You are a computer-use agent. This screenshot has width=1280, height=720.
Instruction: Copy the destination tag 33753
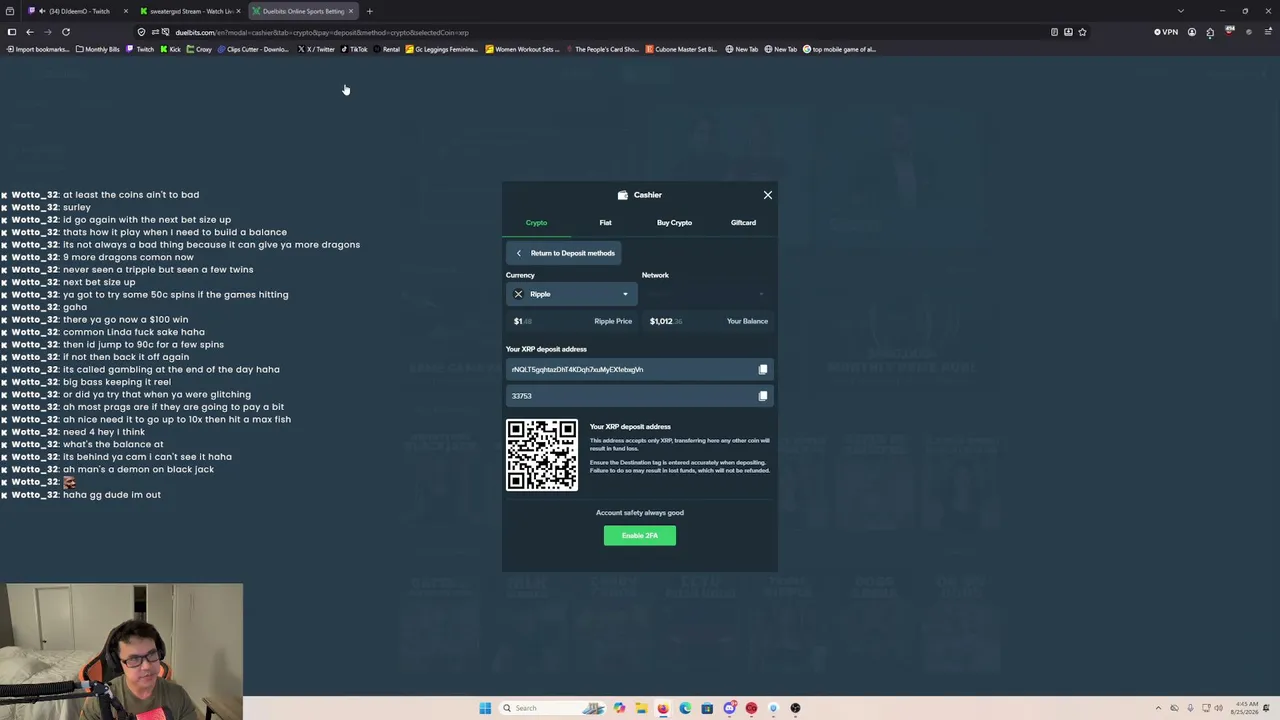pyautogui.click(x=763, y=396)
